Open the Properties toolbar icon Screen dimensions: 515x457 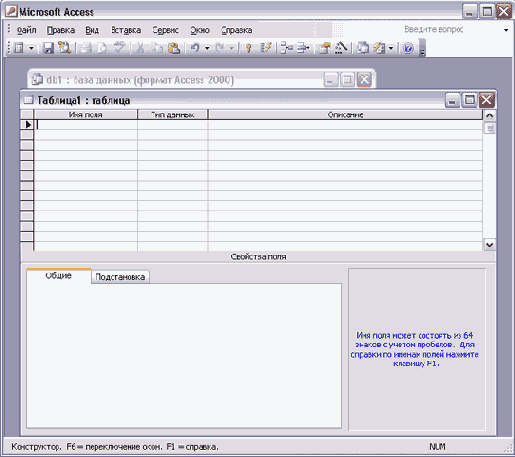click(325, 48)
